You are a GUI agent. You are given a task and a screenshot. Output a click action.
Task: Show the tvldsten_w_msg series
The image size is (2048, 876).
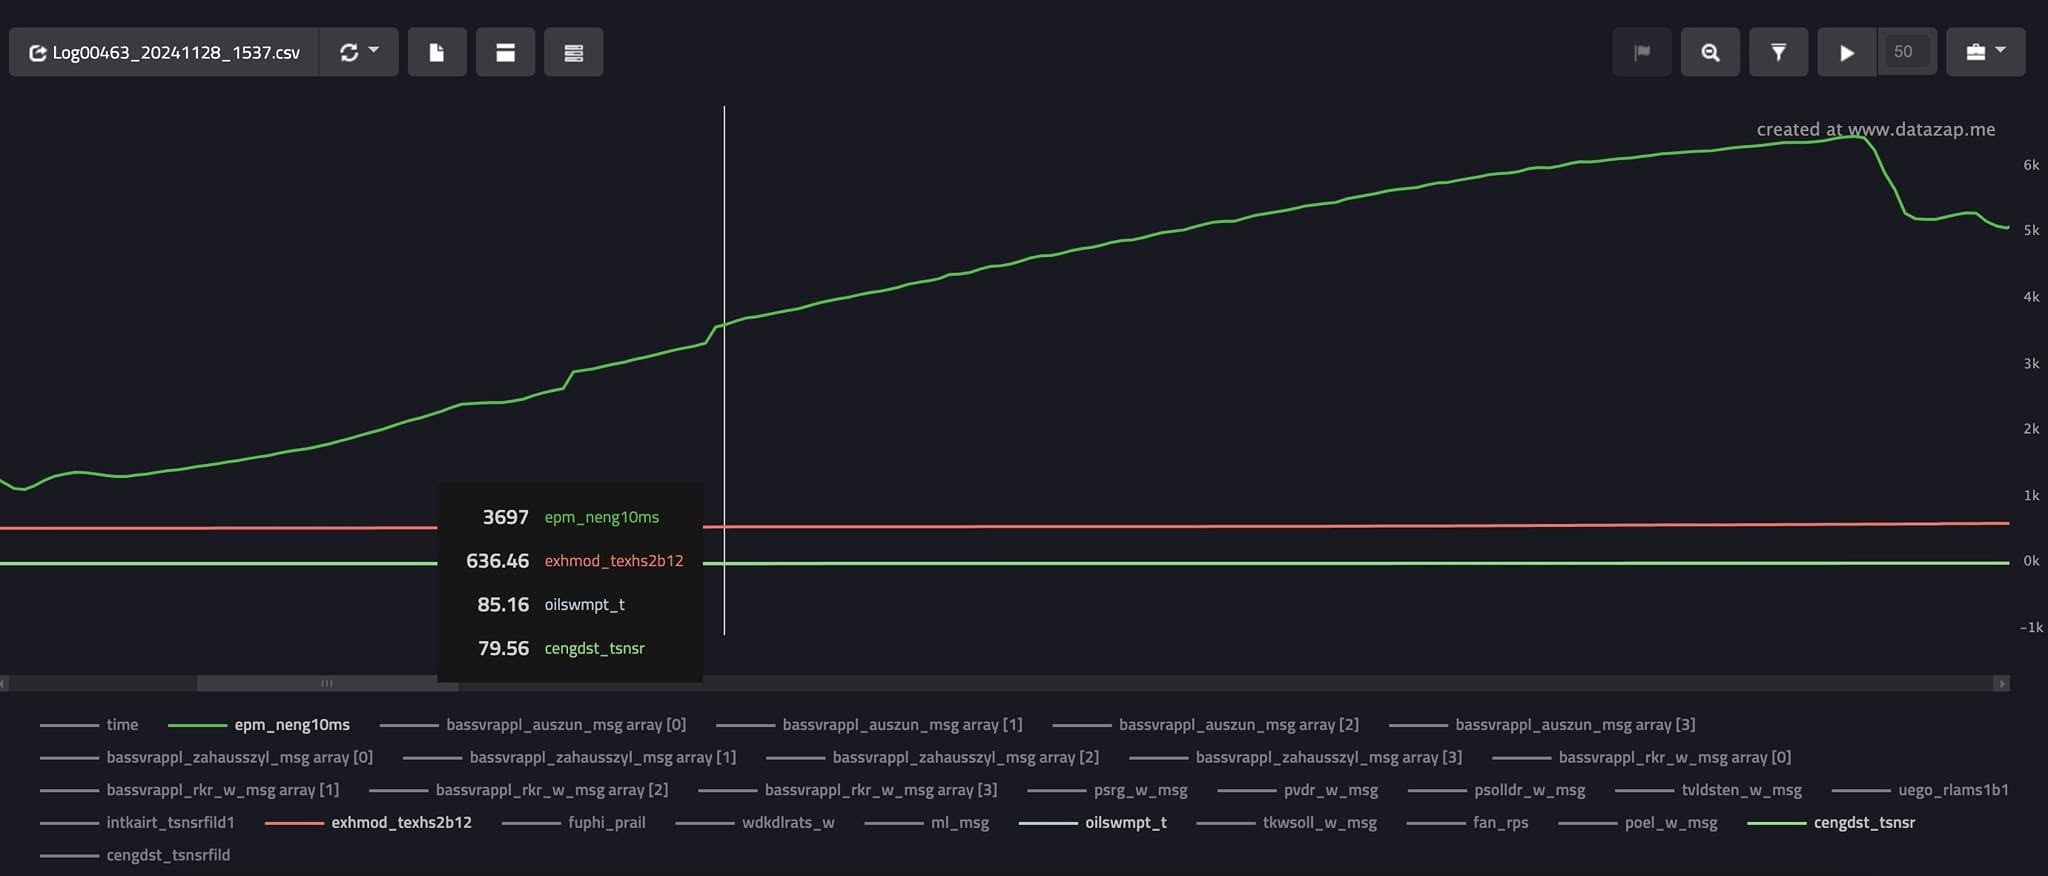coord(1709,790)
